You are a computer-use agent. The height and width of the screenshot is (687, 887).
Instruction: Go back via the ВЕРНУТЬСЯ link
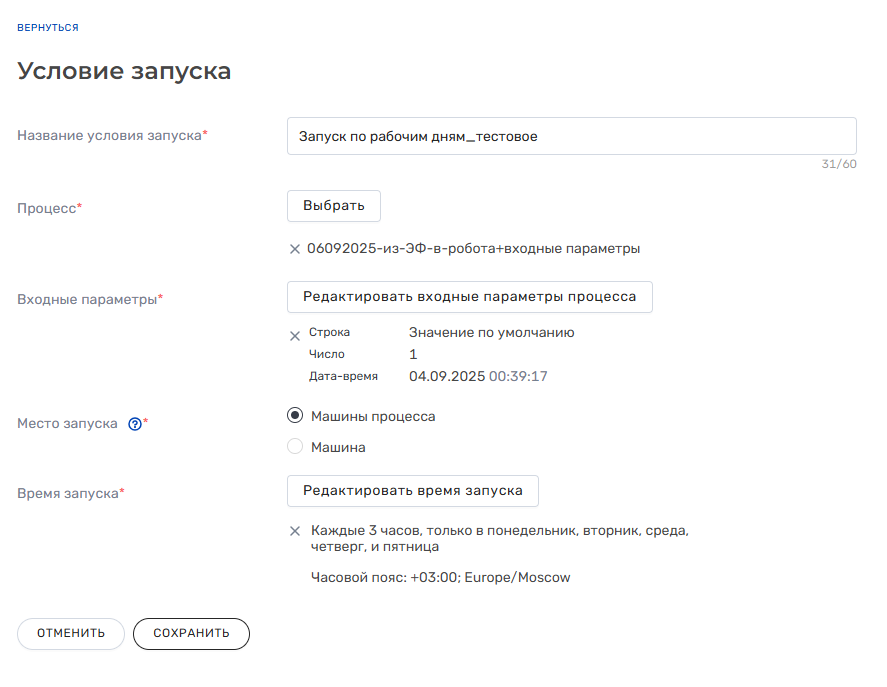(47, 27)
